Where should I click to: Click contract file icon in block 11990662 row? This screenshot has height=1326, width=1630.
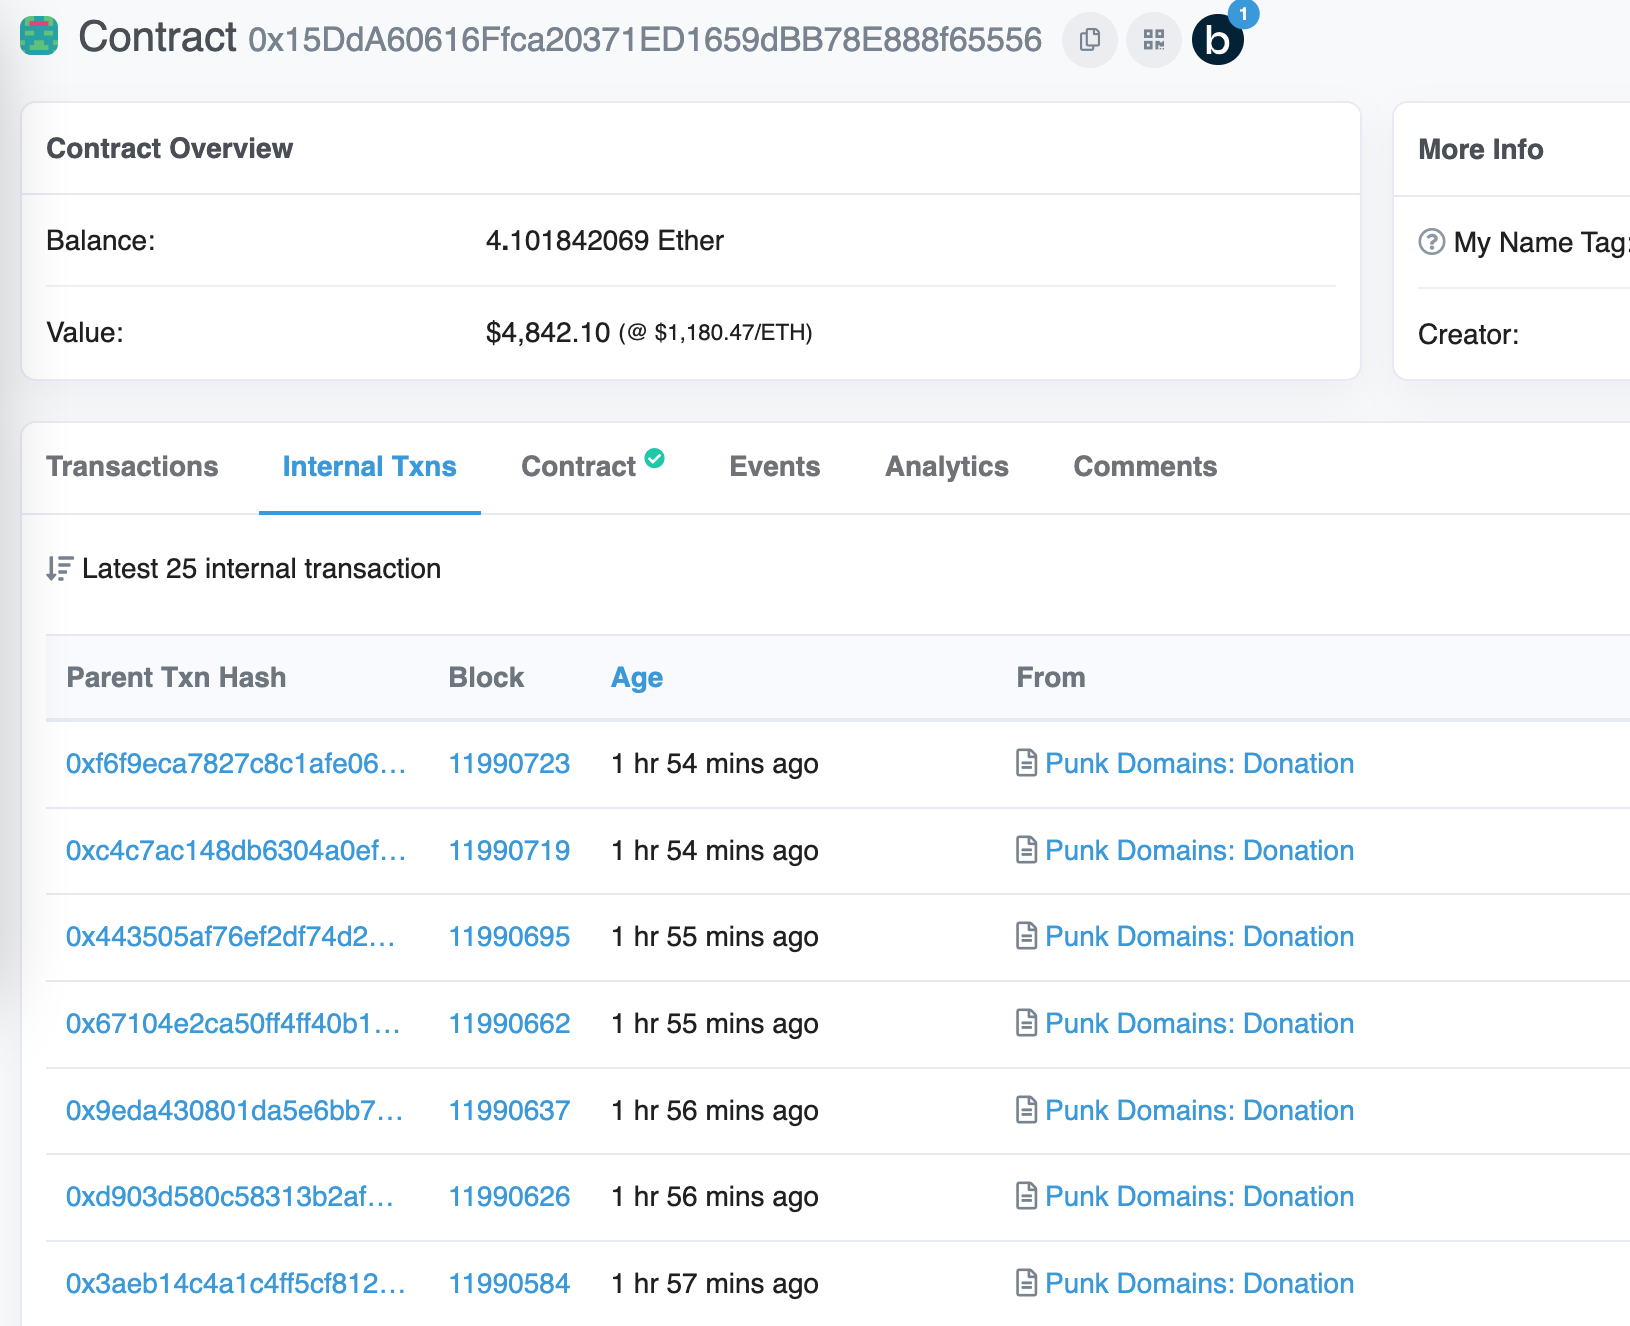1026,1023
